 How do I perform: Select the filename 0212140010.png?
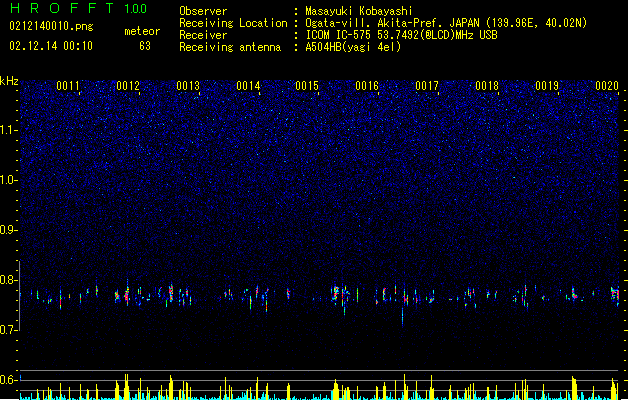(51, 26)
